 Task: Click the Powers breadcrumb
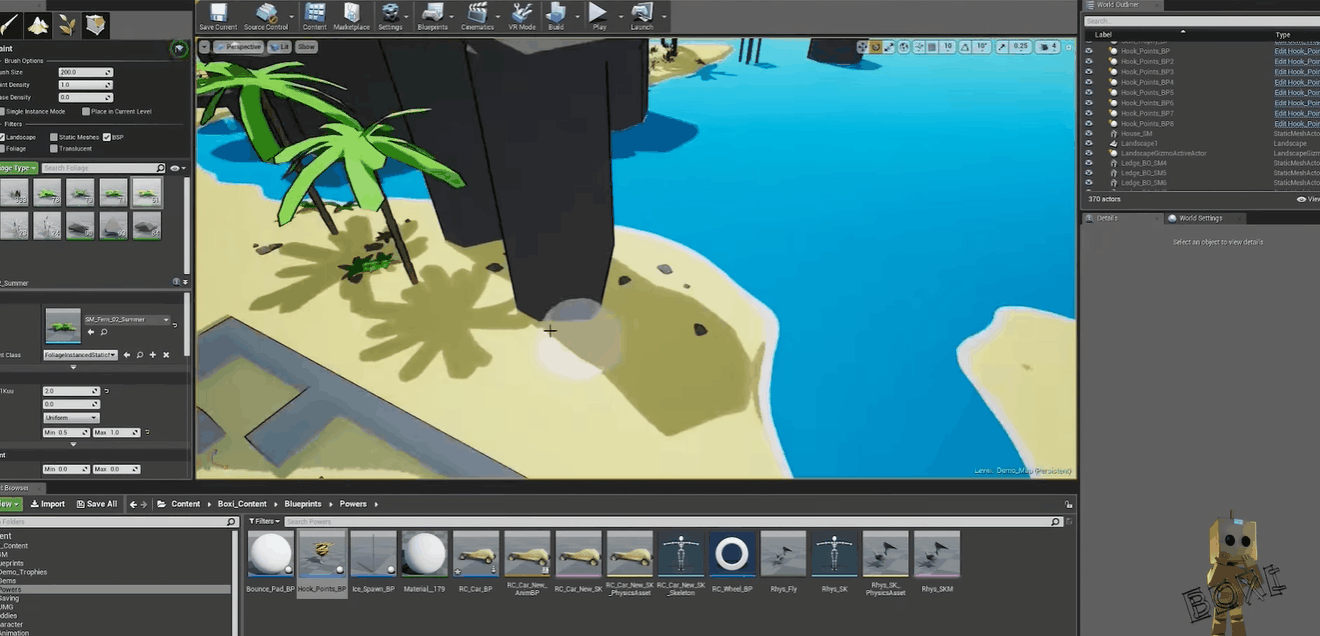(x=353, y=504)
